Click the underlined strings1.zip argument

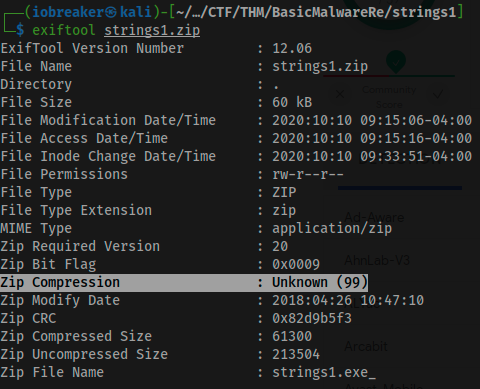click(x=152, y=31)
